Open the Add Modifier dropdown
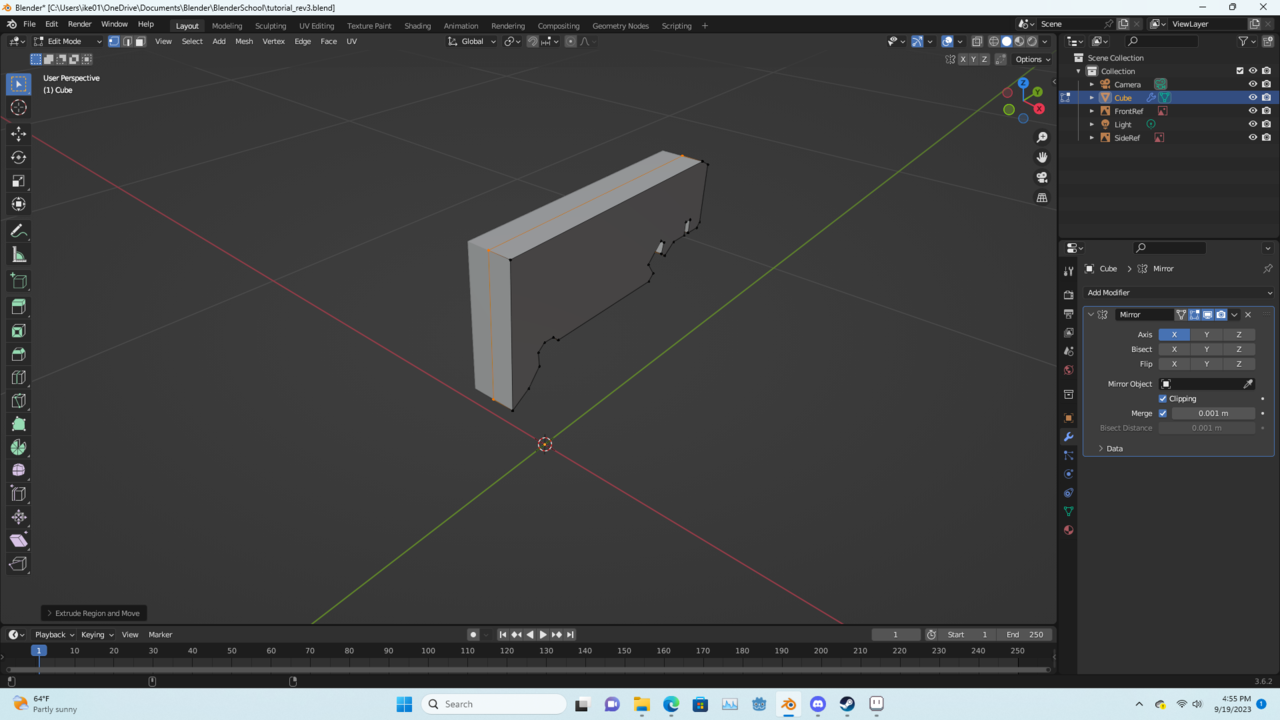Image resolution: width=1280 pixels, height=720 pixels. 1178,292
